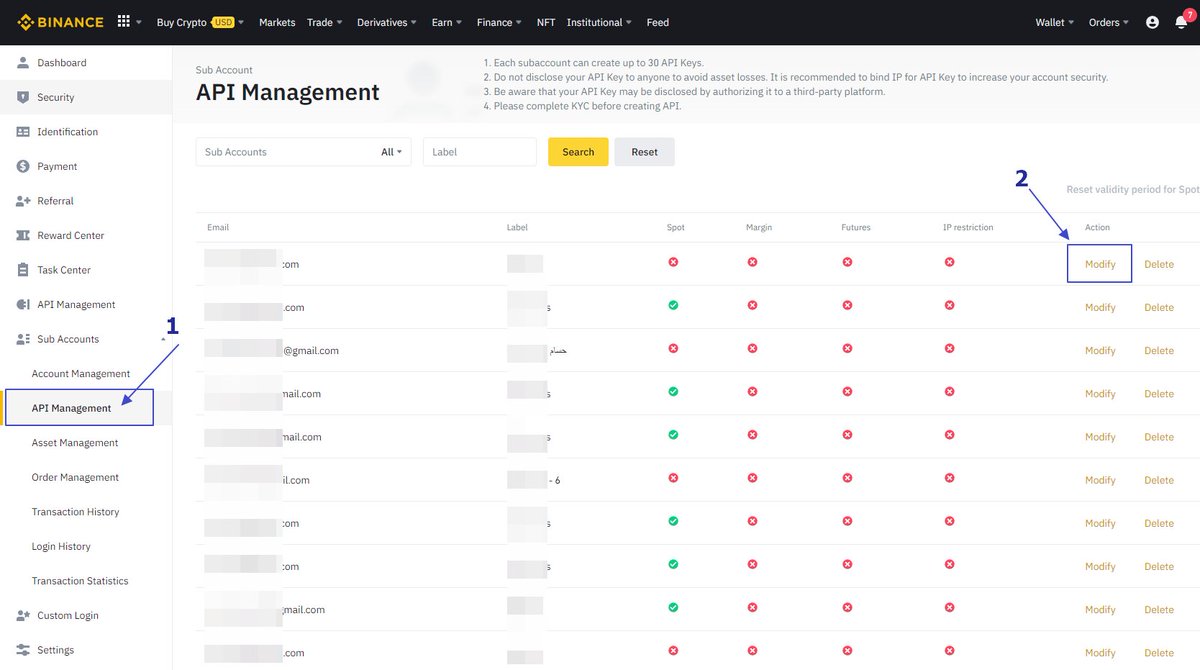
Task: Expand the Trade dropdown menu
Action: tap(325, 22)
